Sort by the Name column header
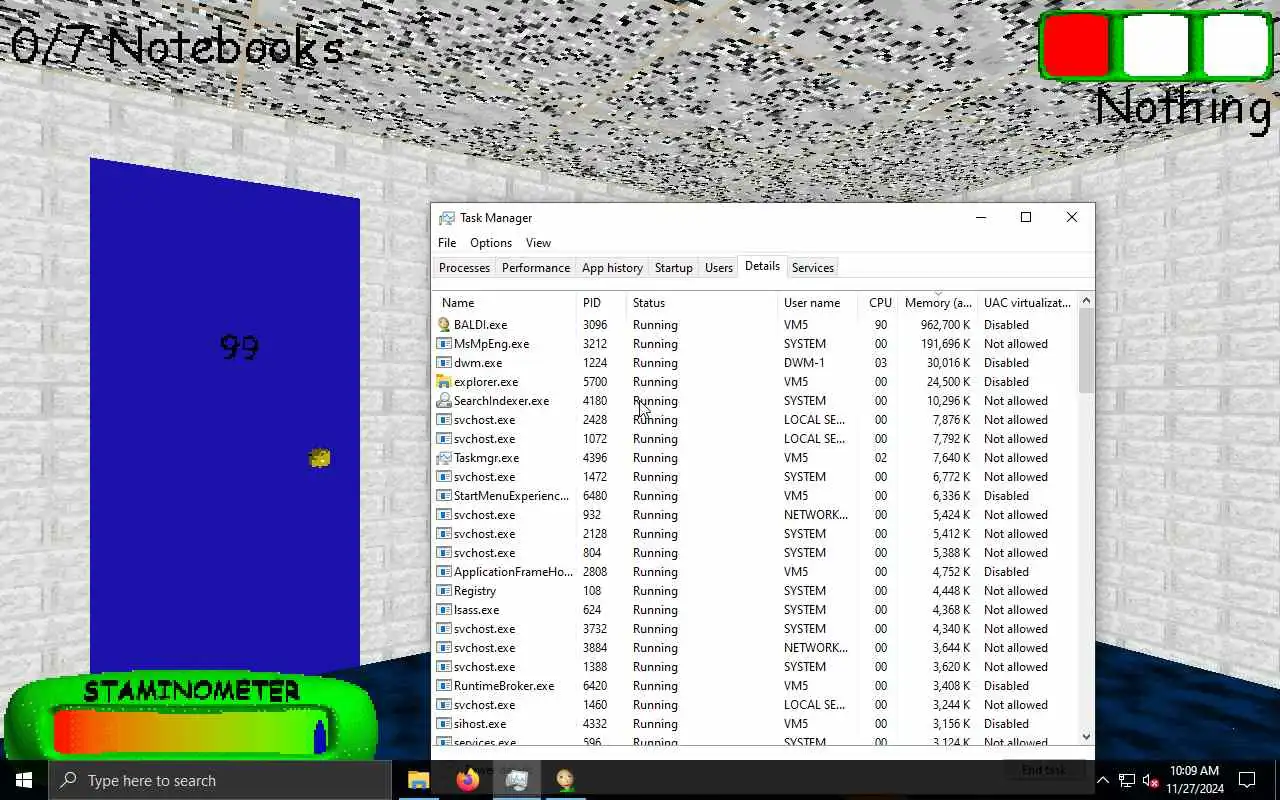 click(x=505, y=303)
